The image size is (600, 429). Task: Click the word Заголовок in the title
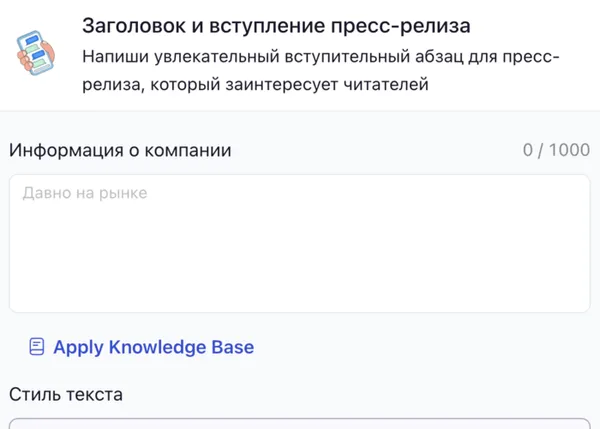coord(131,25)
